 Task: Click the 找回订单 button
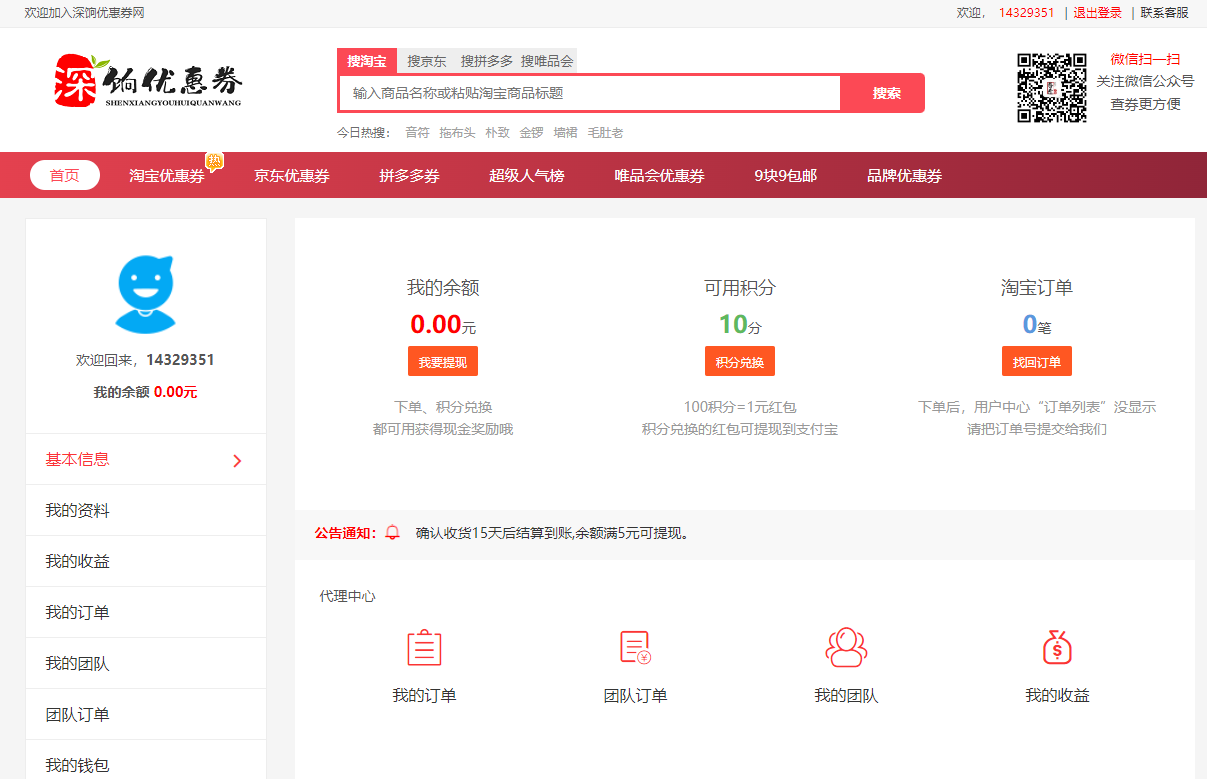point(1036,362)
